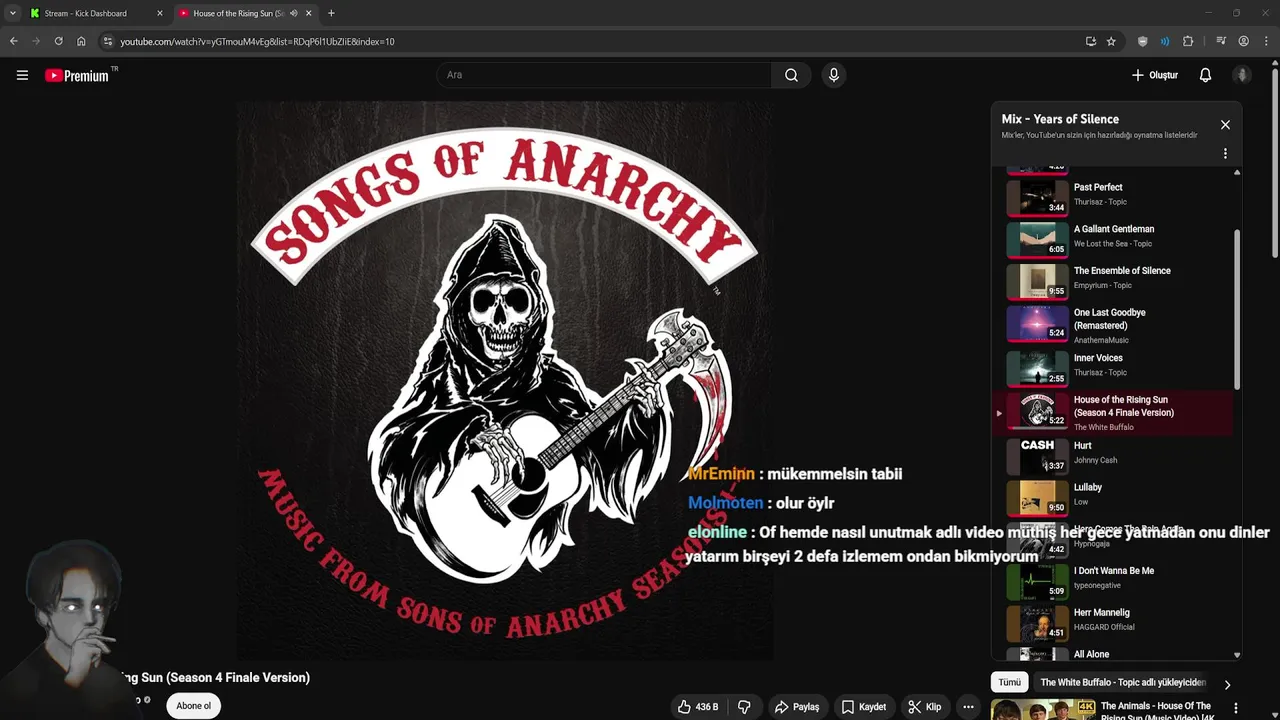Screen dimensions: 1280x720
Task: Open the media controls toolbar icon
Action: tap(1221, 41)
